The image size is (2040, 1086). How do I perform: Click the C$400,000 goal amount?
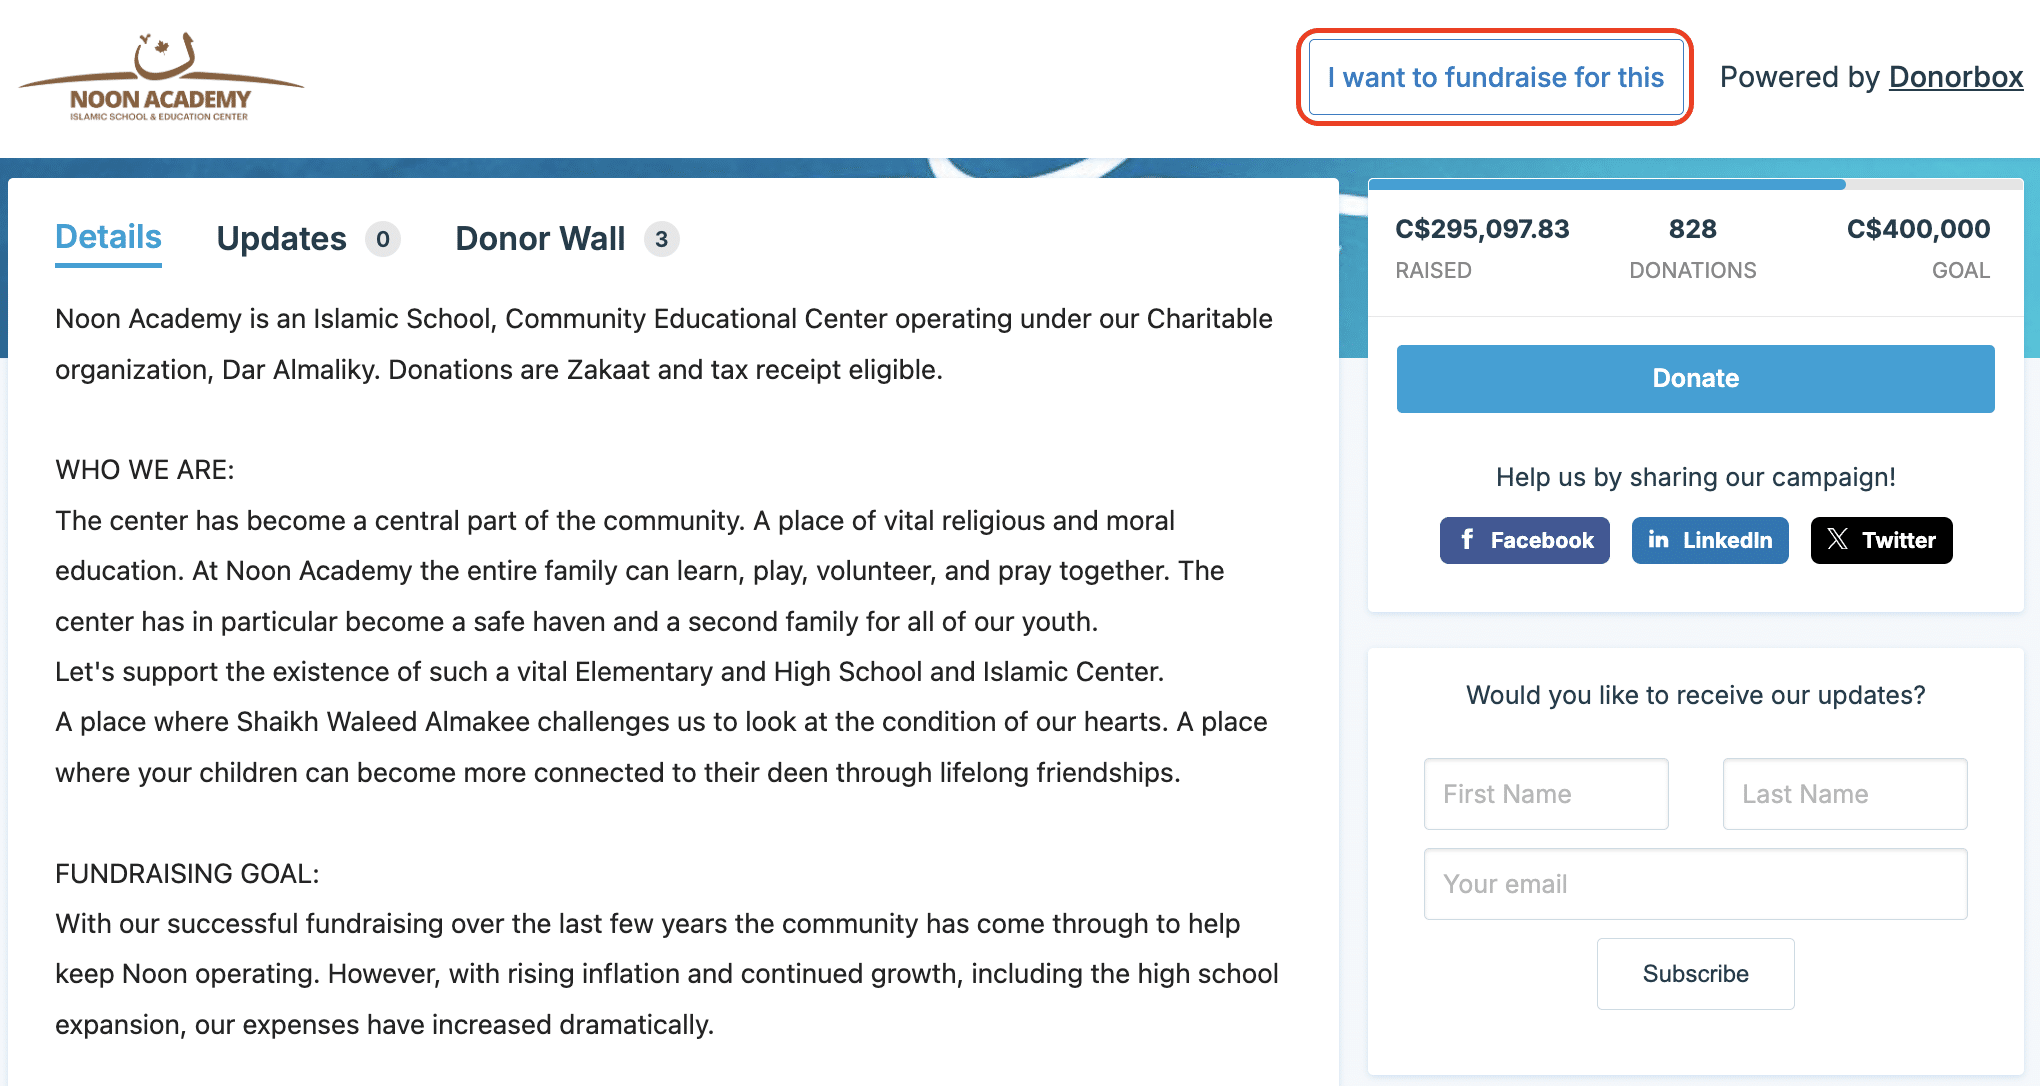[x=1917, y=230]
